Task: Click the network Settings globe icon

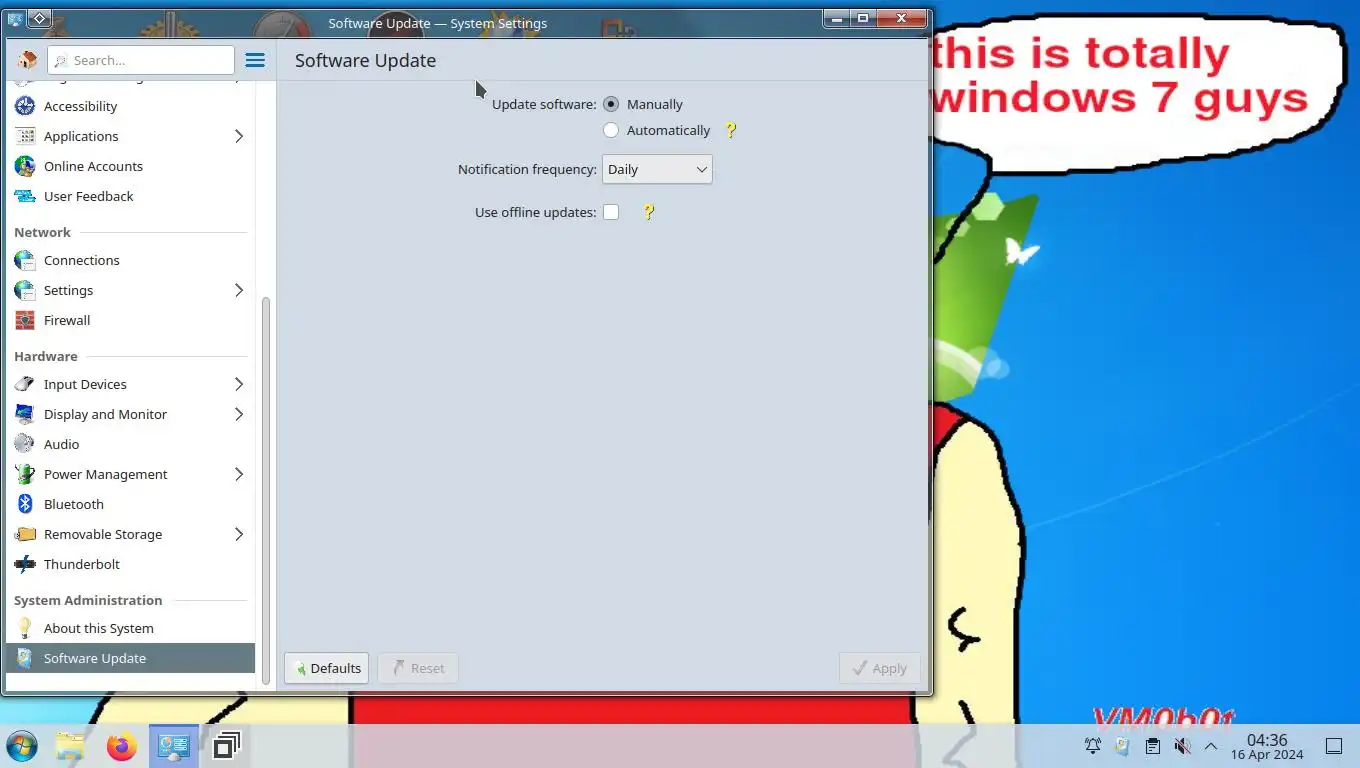Action: [25, 290]
